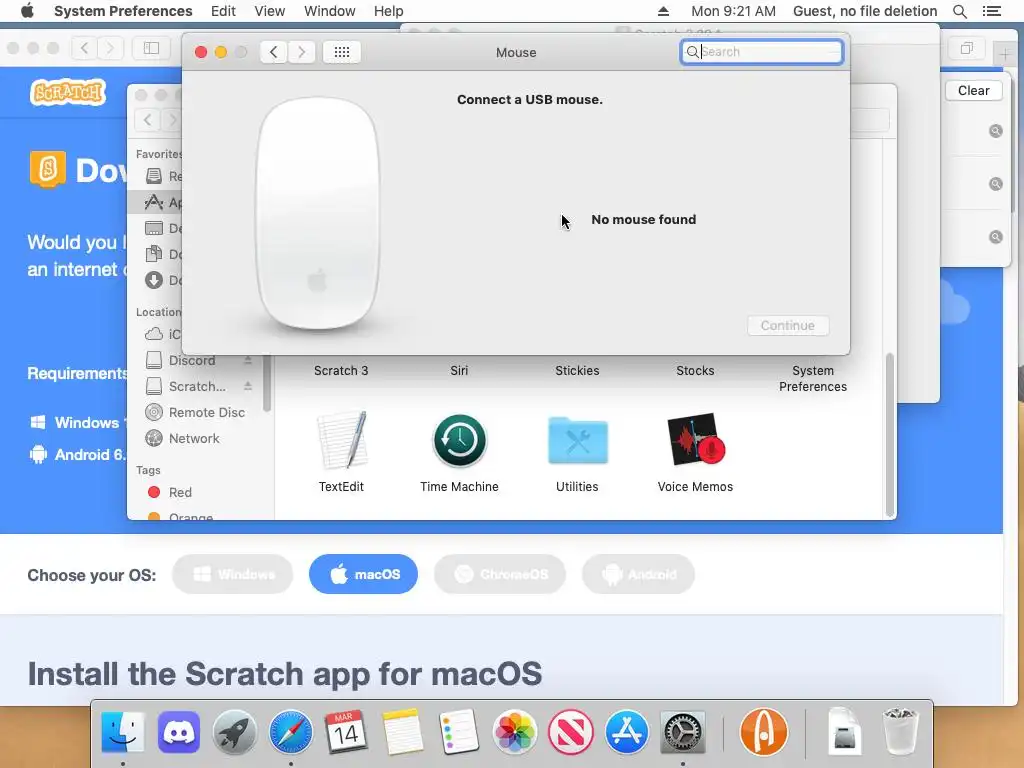The image size is (1024, 768).
Task: Open Photos app in the Dock
Action: click(x=515, y=731)
